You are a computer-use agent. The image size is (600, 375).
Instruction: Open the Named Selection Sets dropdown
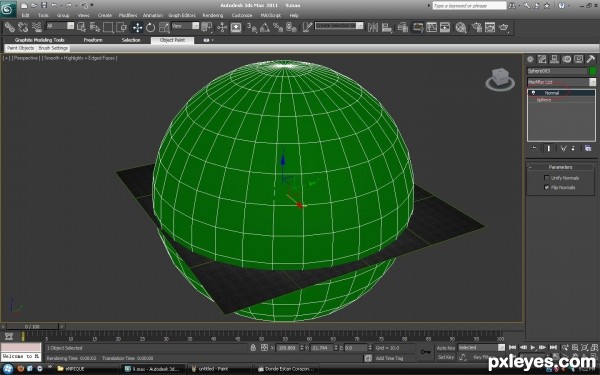339,26
